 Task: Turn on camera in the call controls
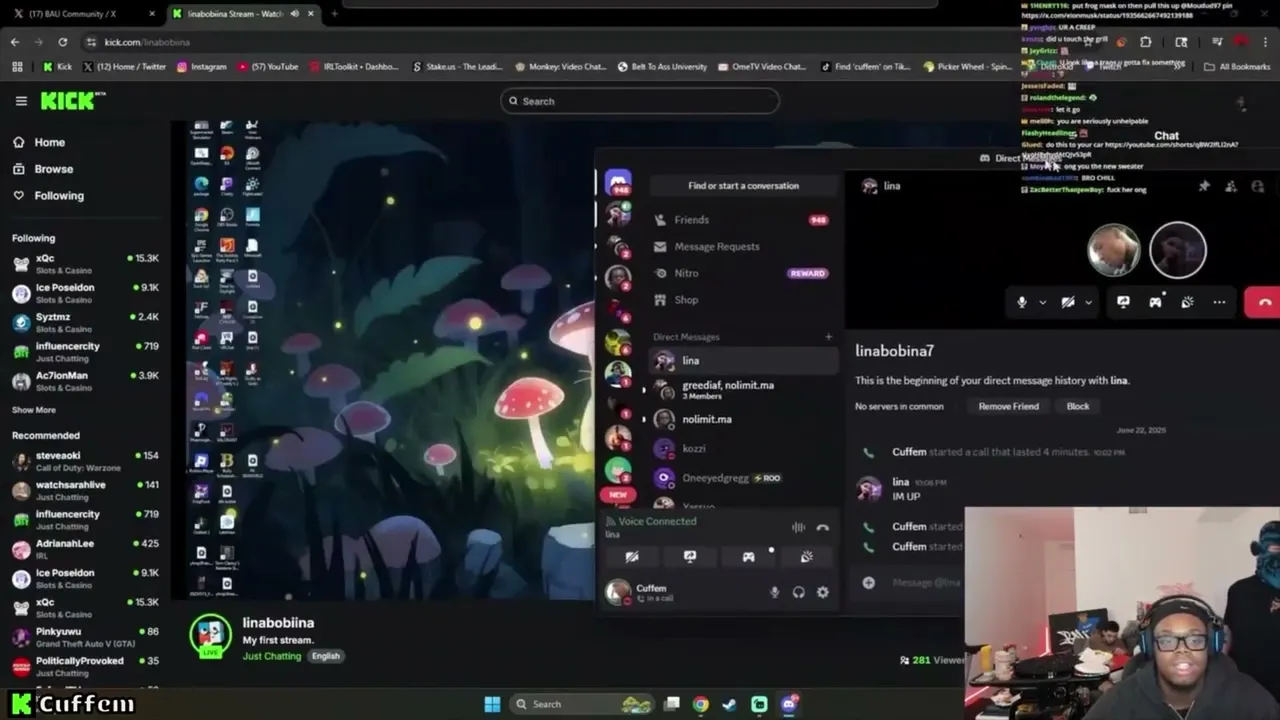click(1068, 302)
